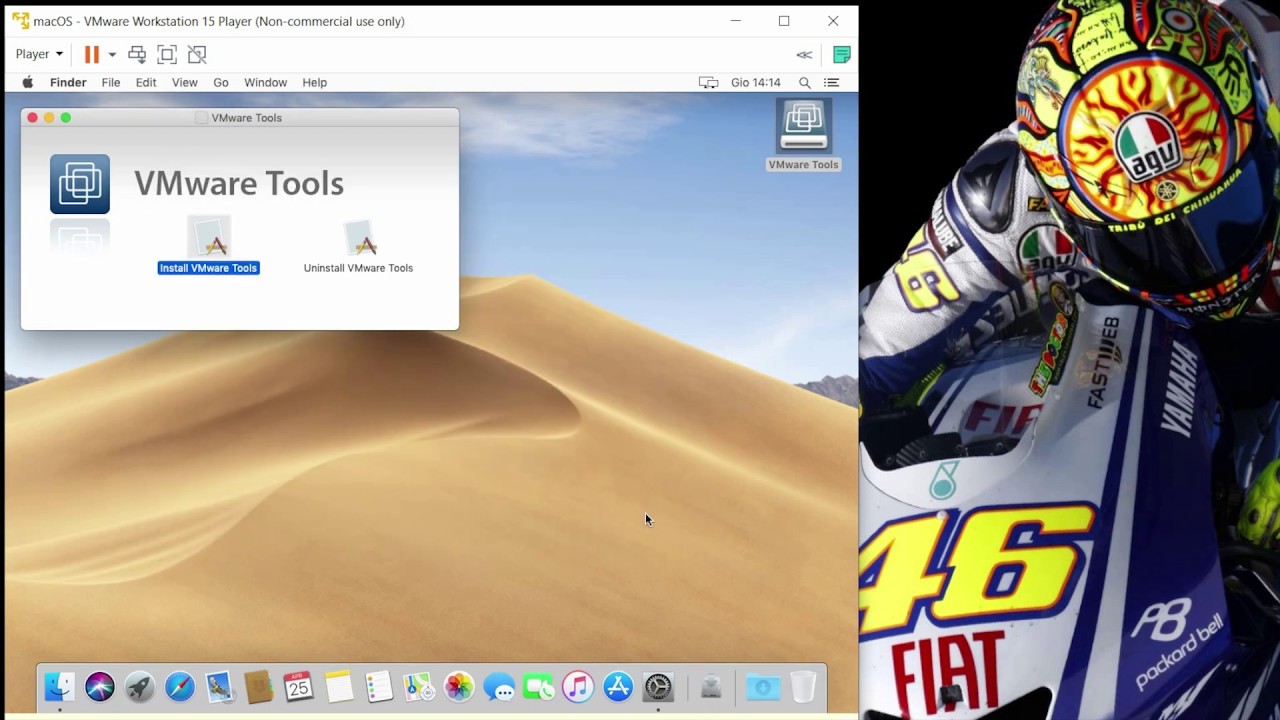
Task: Open Edit menu
Action: pos(146,83)
